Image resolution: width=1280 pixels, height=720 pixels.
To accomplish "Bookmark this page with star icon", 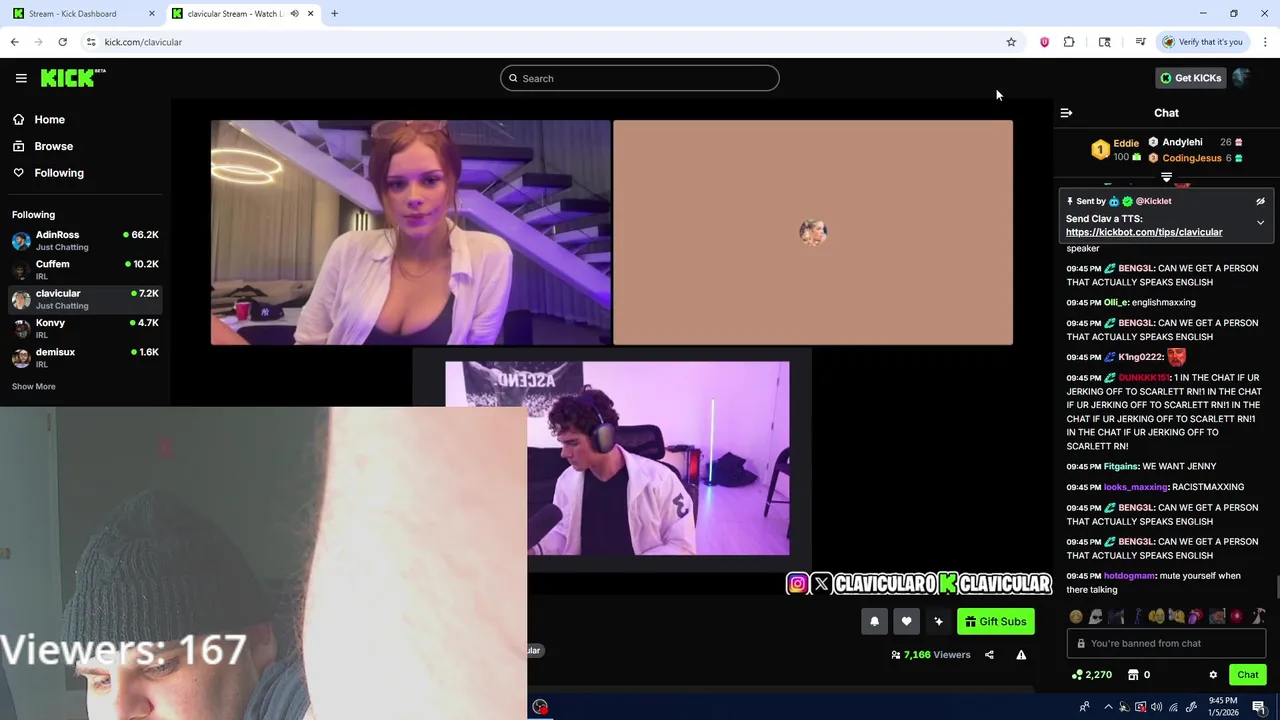I will [1011, 42].
